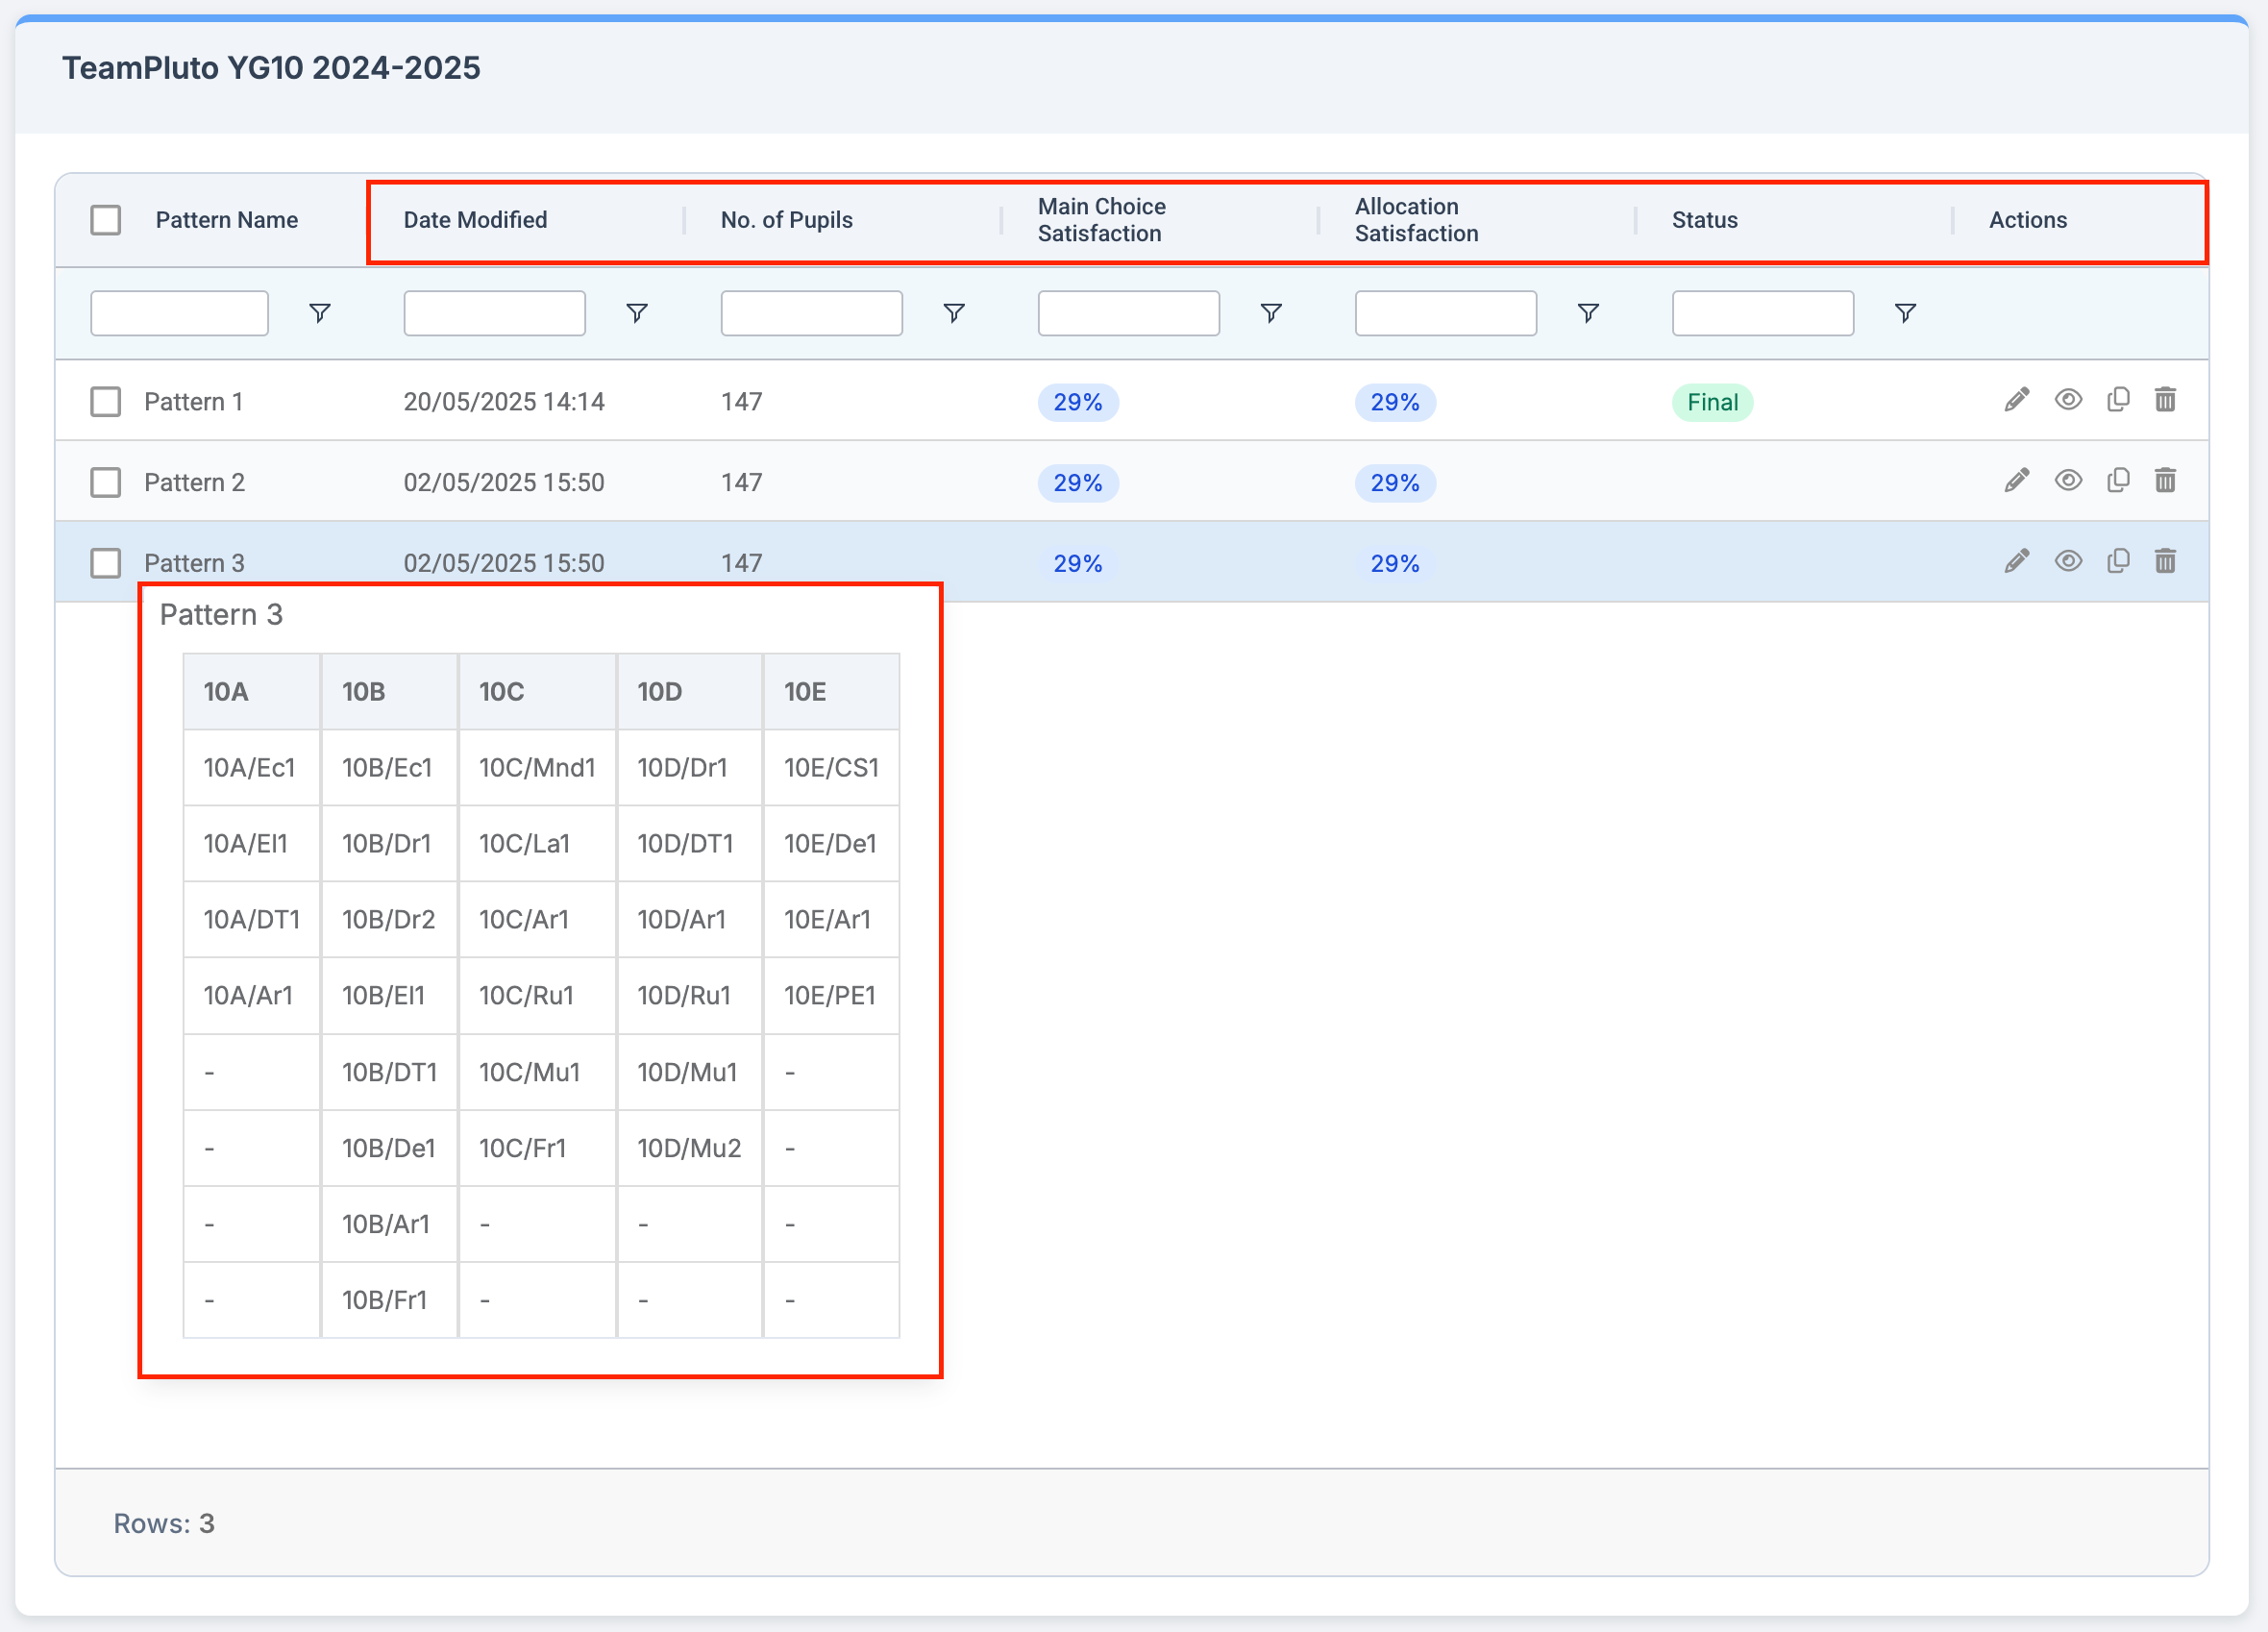Preview Pattern 2 with the eye icon
The image size is (2268, 1632).
2068,481
